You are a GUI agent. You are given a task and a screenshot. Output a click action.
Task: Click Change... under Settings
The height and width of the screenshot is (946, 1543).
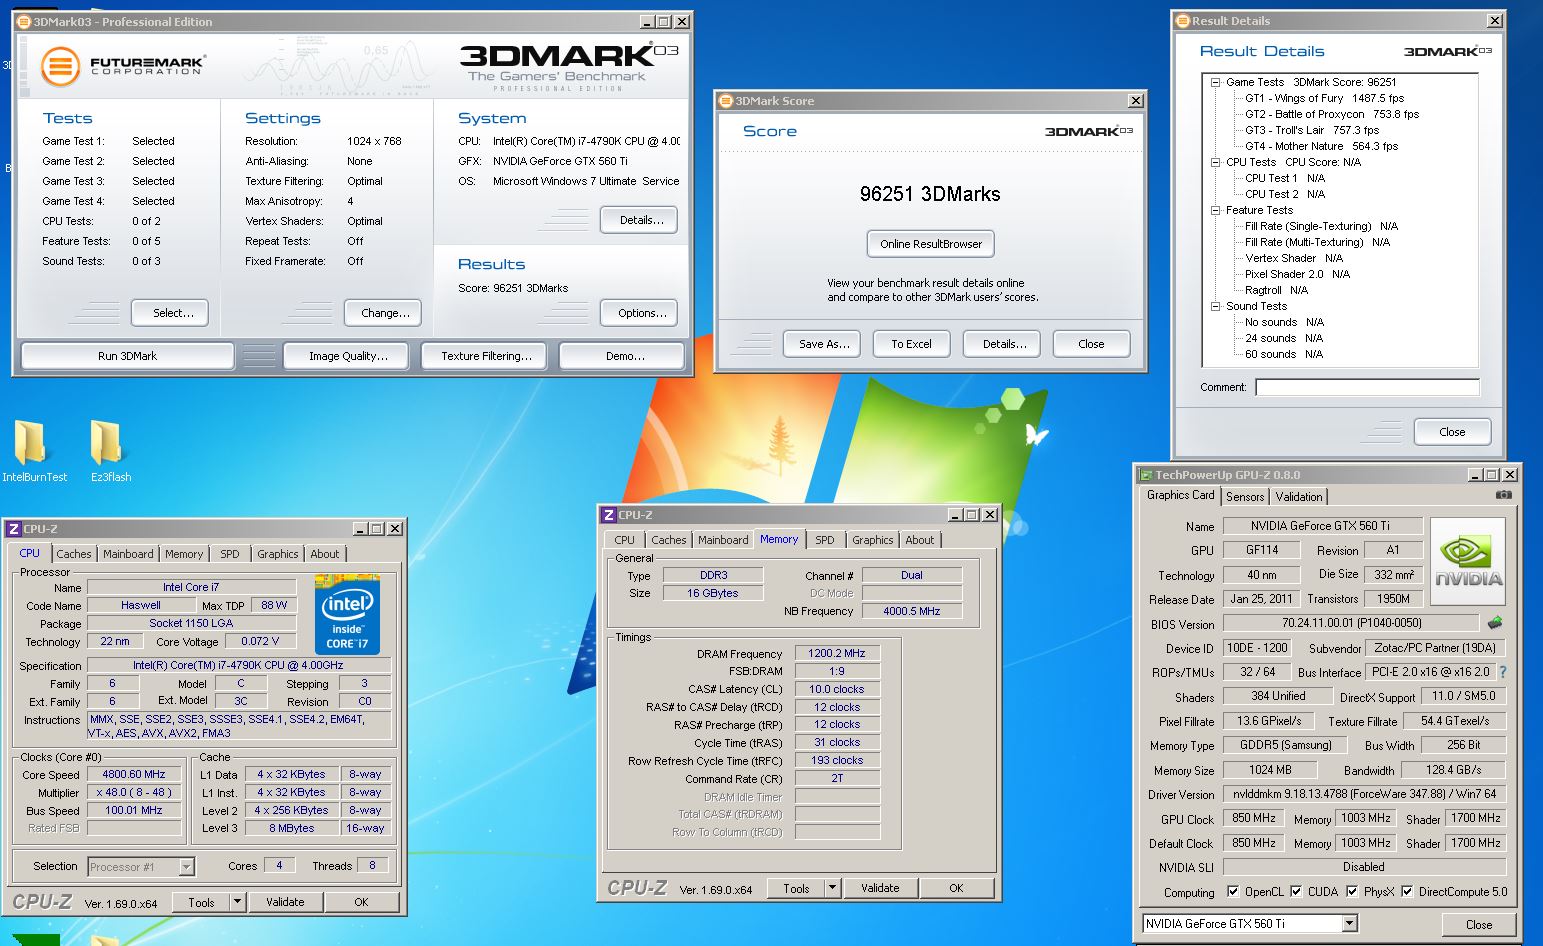[x=385, y=313]
